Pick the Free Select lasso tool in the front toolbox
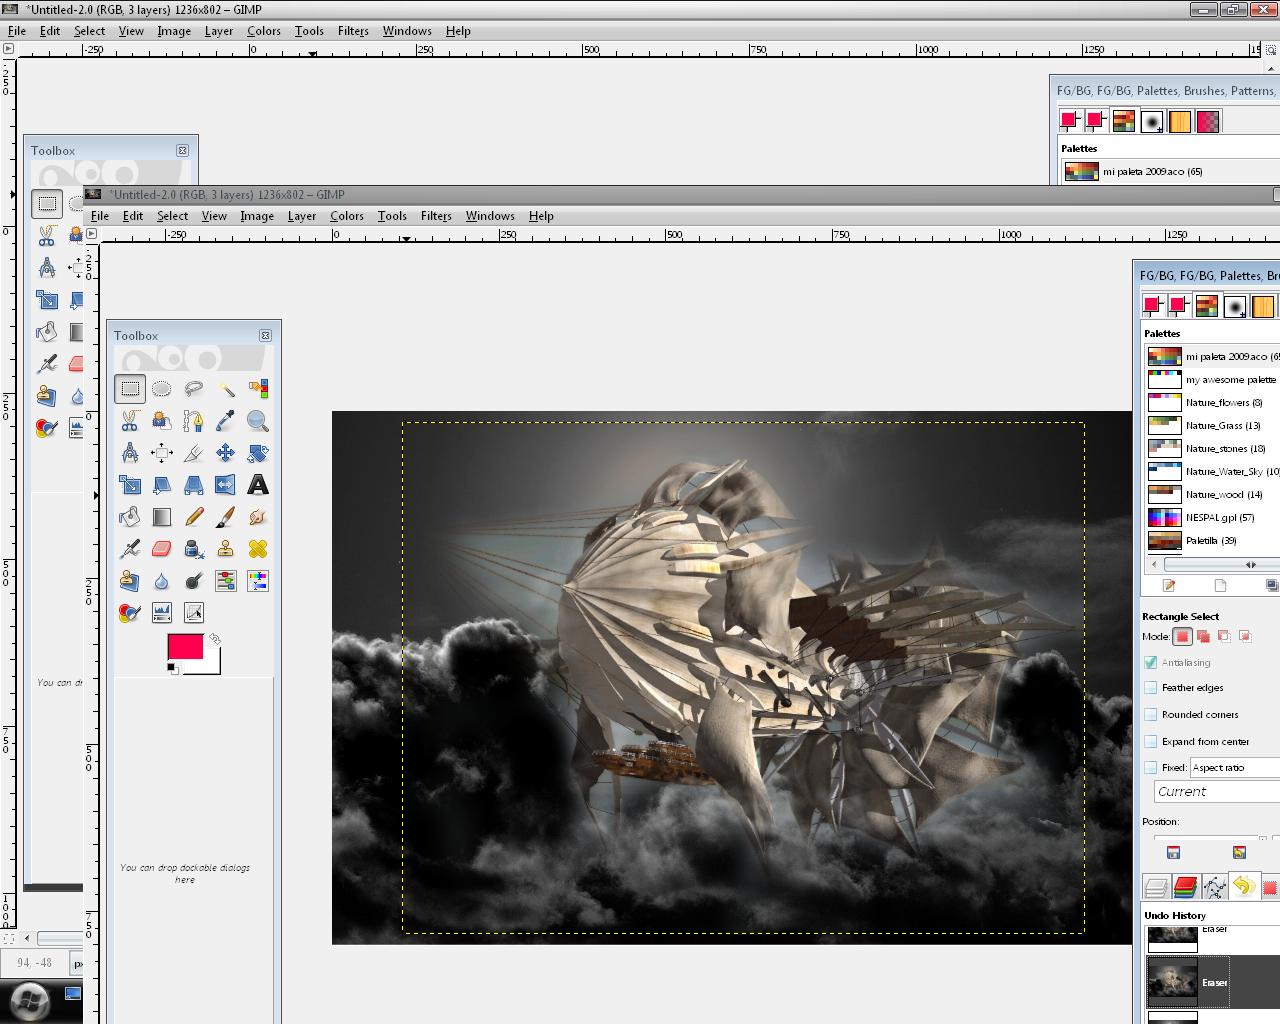The width and height of the screenshot is (1280, 1024). click(x=193, y=389)
